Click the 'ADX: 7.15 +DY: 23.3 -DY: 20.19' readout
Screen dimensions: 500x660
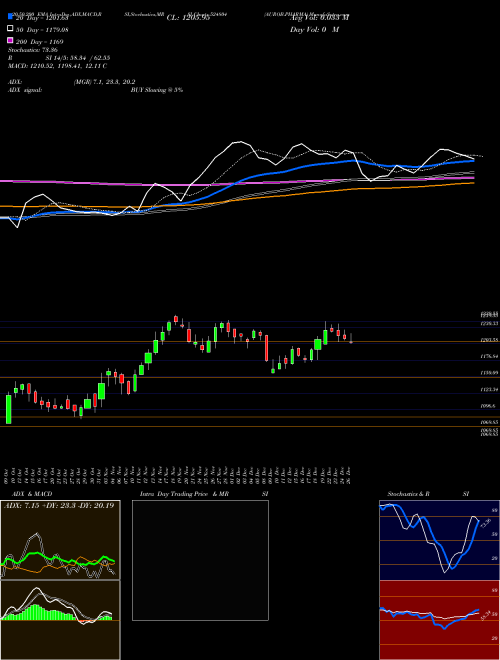59,506
